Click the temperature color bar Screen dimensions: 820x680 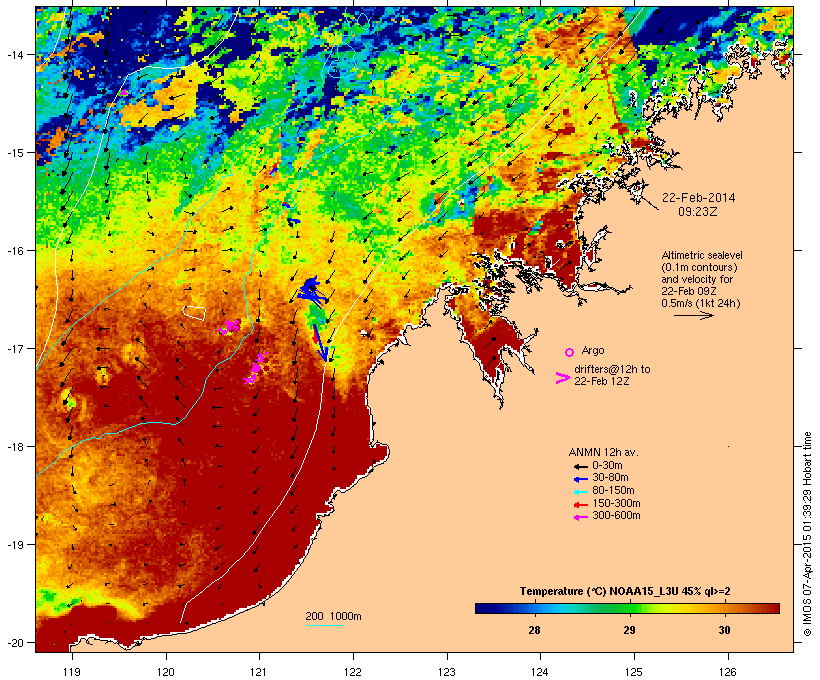[x=628, y=608]
